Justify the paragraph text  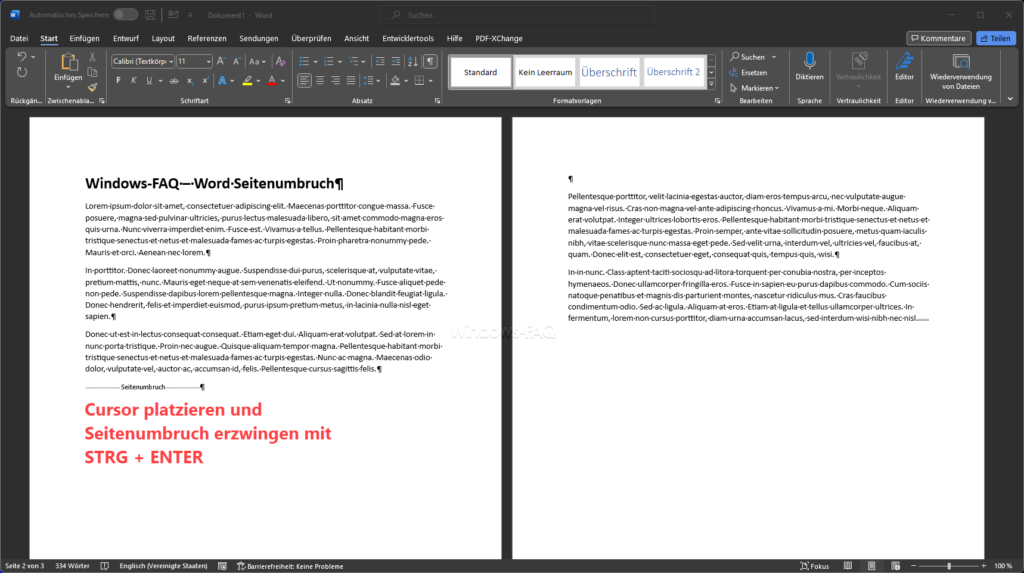coord(351,81)
